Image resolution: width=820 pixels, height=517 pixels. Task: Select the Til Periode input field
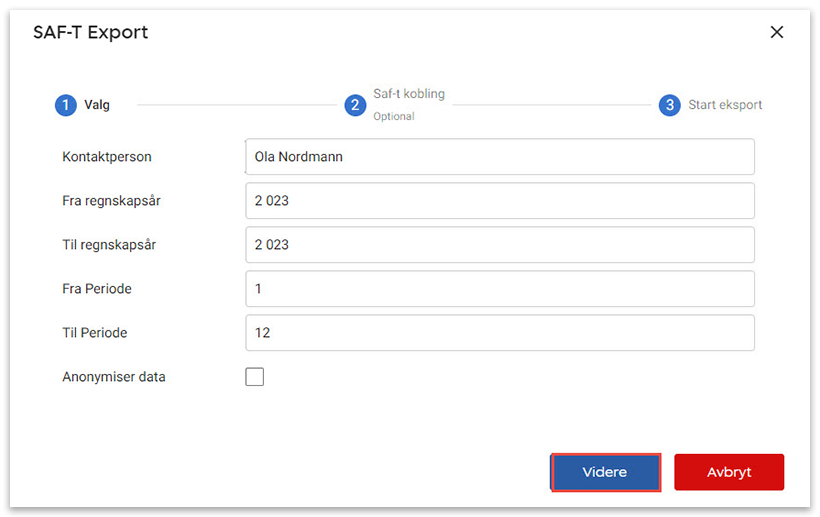point(499,333)
